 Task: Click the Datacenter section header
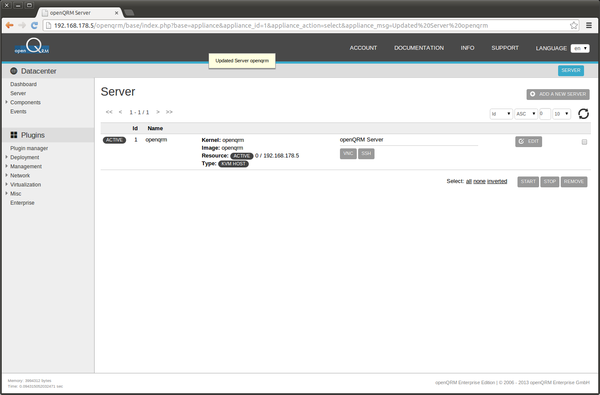[48, 71]
